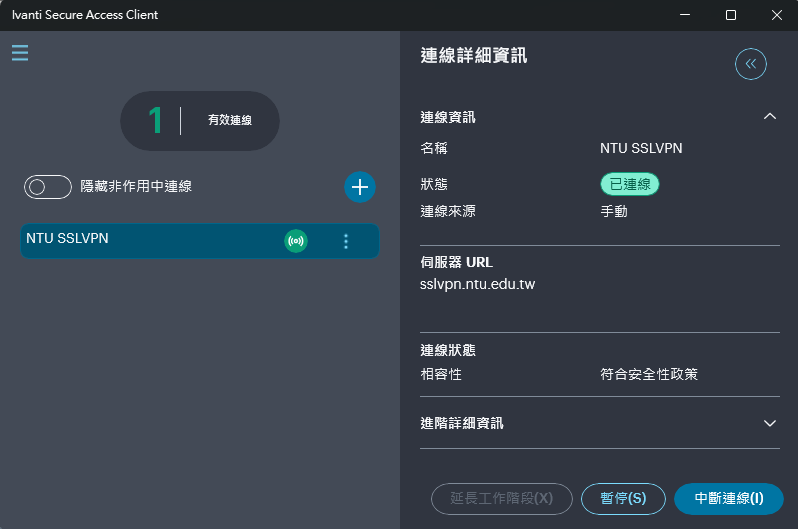798x529 pixels.
Task: Add a new connection with plus icon
Action: [x=360, y=186]
